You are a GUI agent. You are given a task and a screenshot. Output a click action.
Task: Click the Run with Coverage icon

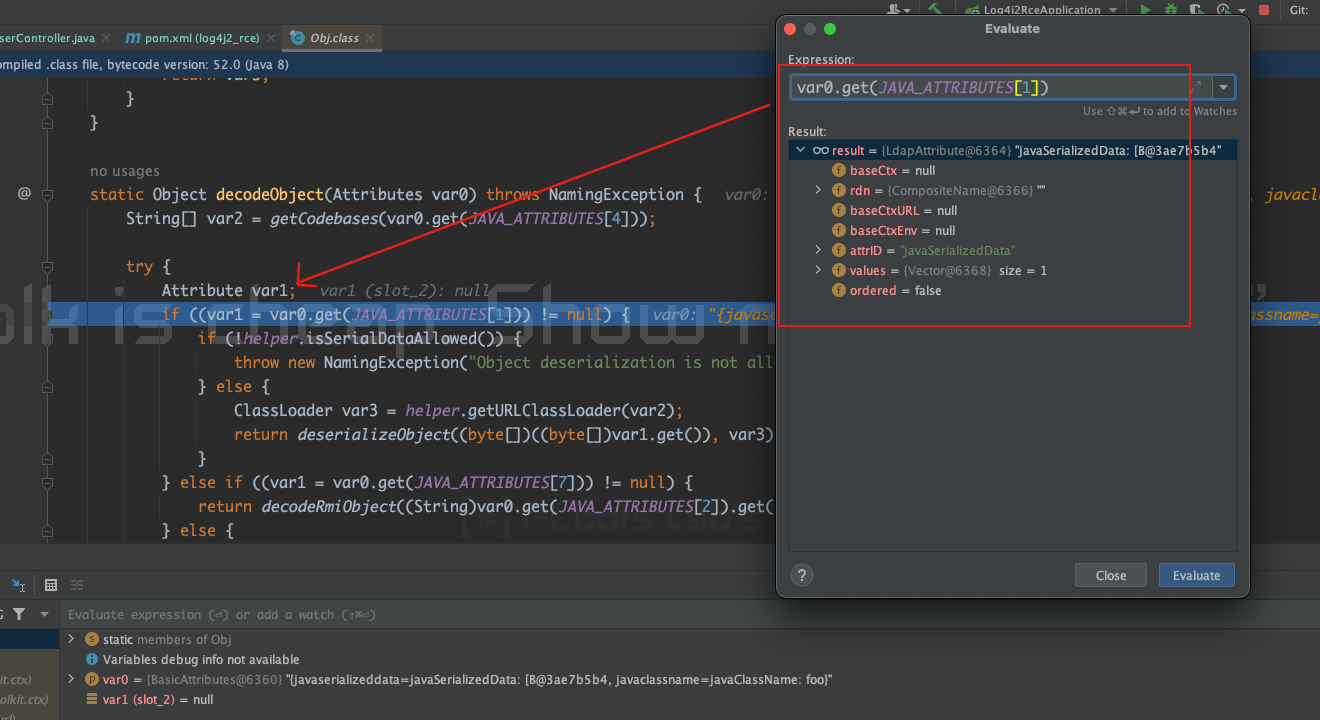(1198, 10)
